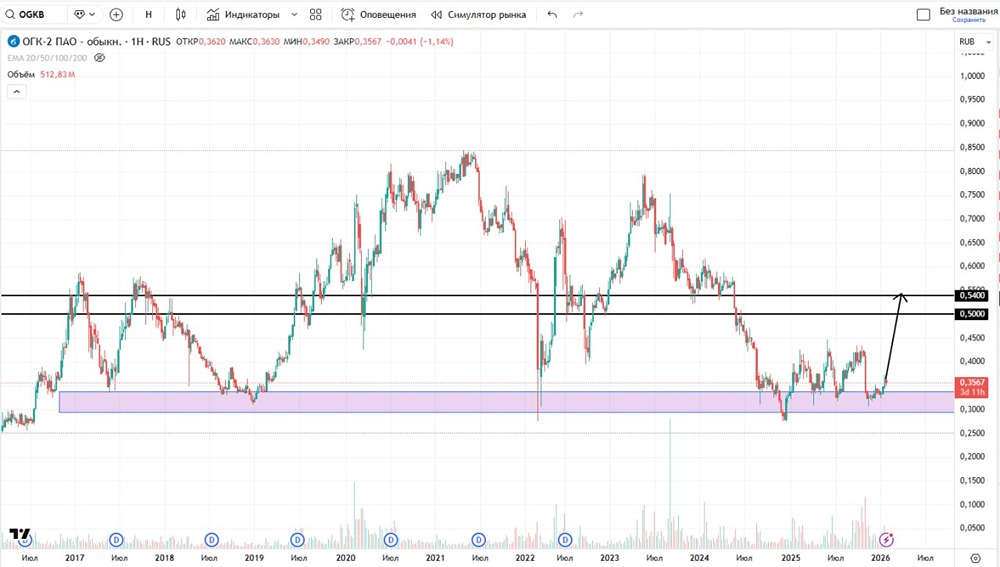Open Alerts (Оповещения) with the clock icon
Screen dimensions: 1000x567
(378, 15)
